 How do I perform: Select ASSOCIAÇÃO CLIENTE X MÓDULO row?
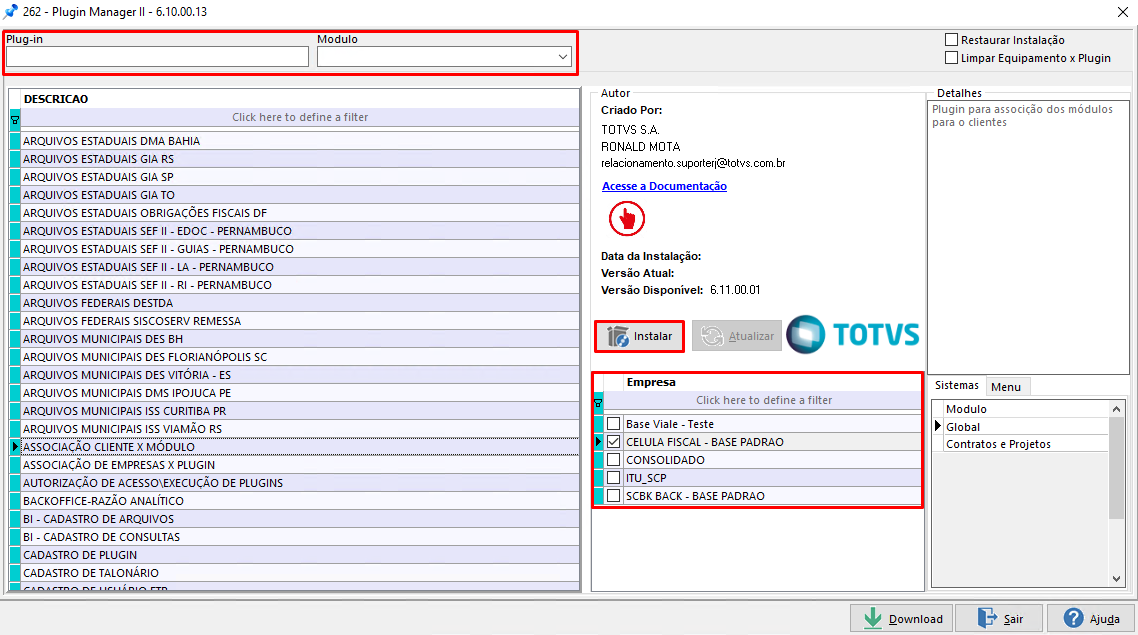pos(300,447)
